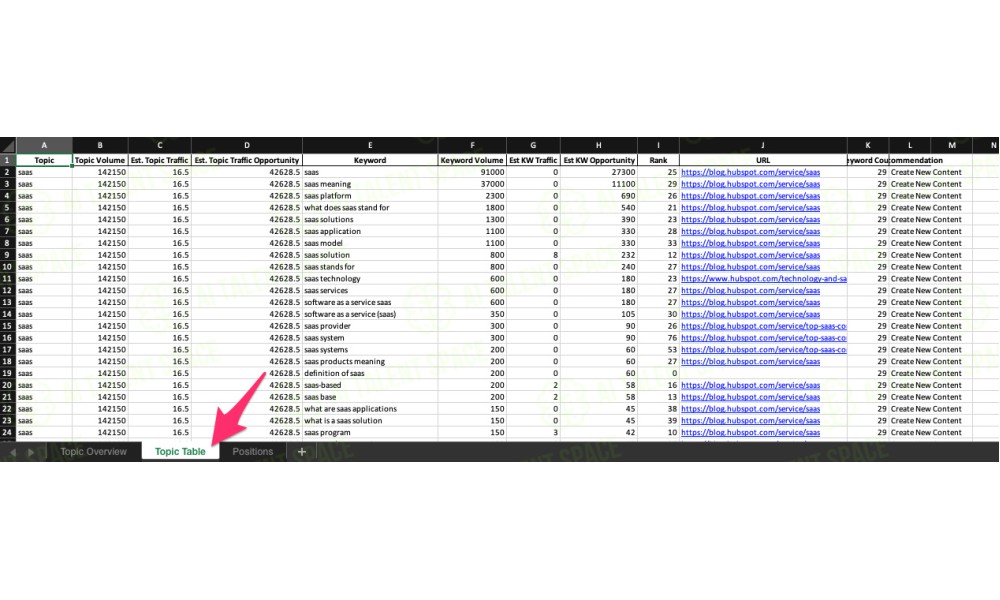Select row 19 header
This screenshot has width=1000, height=600.
pyautogui.click(x=8, y=374)
